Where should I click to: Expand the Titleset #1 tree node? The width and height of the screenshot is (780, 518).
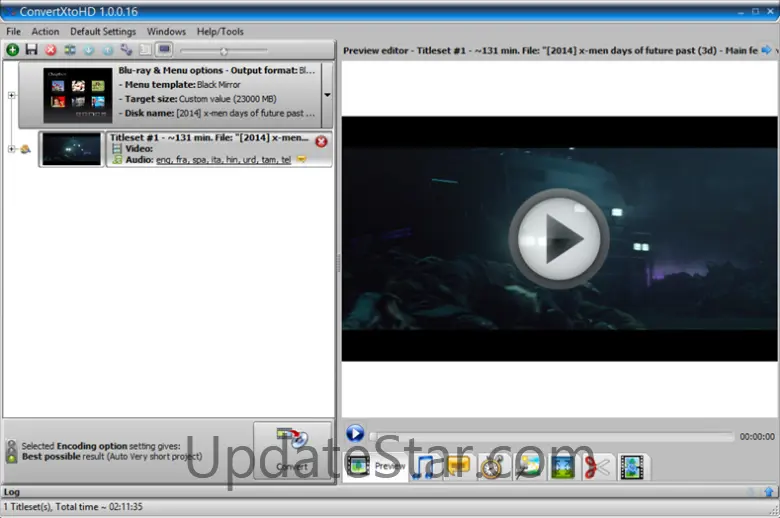(11, 149)
